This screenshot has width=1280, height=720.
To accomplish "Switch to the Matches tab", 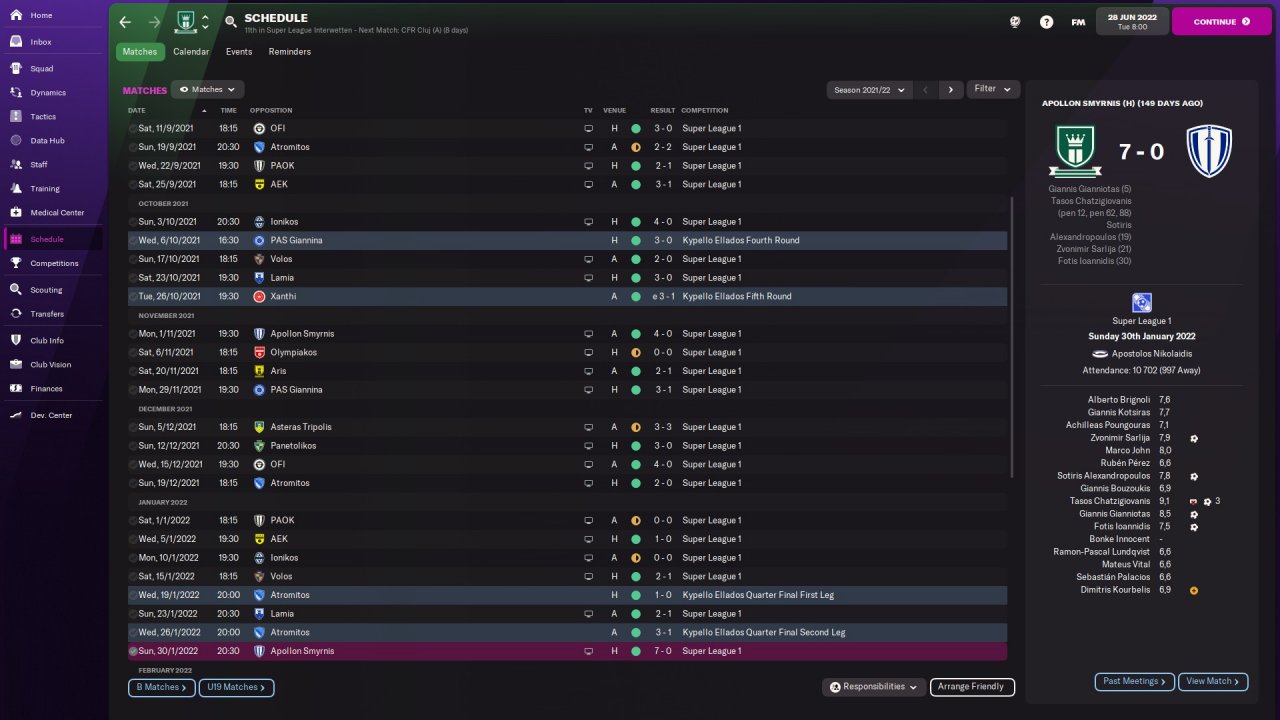I will pos(140,52).
